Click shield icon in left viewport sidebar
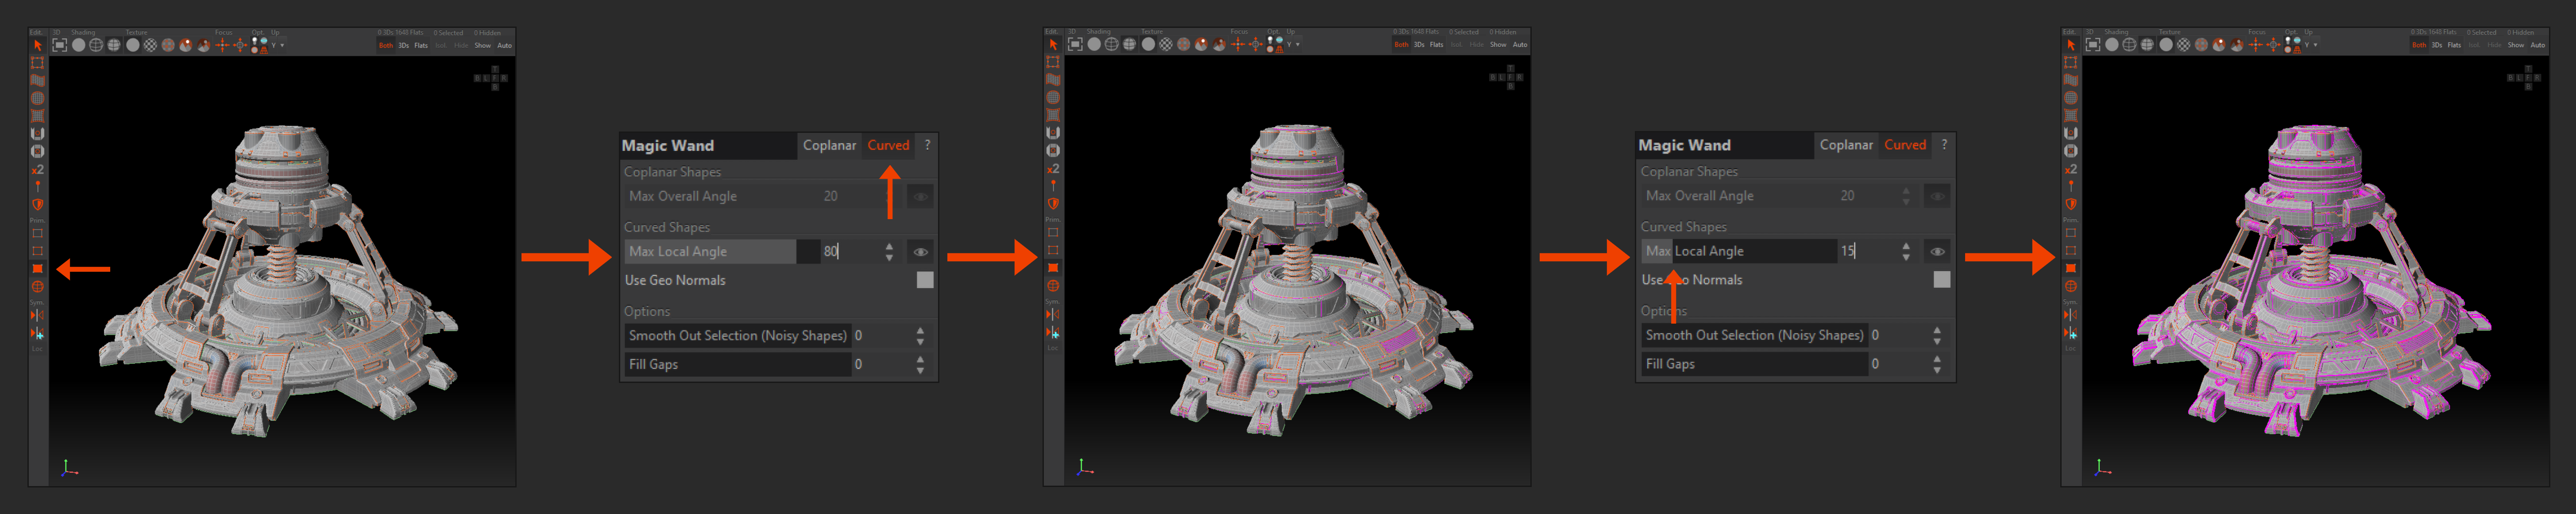2576x514 pixels. click(x=37, y=204)
